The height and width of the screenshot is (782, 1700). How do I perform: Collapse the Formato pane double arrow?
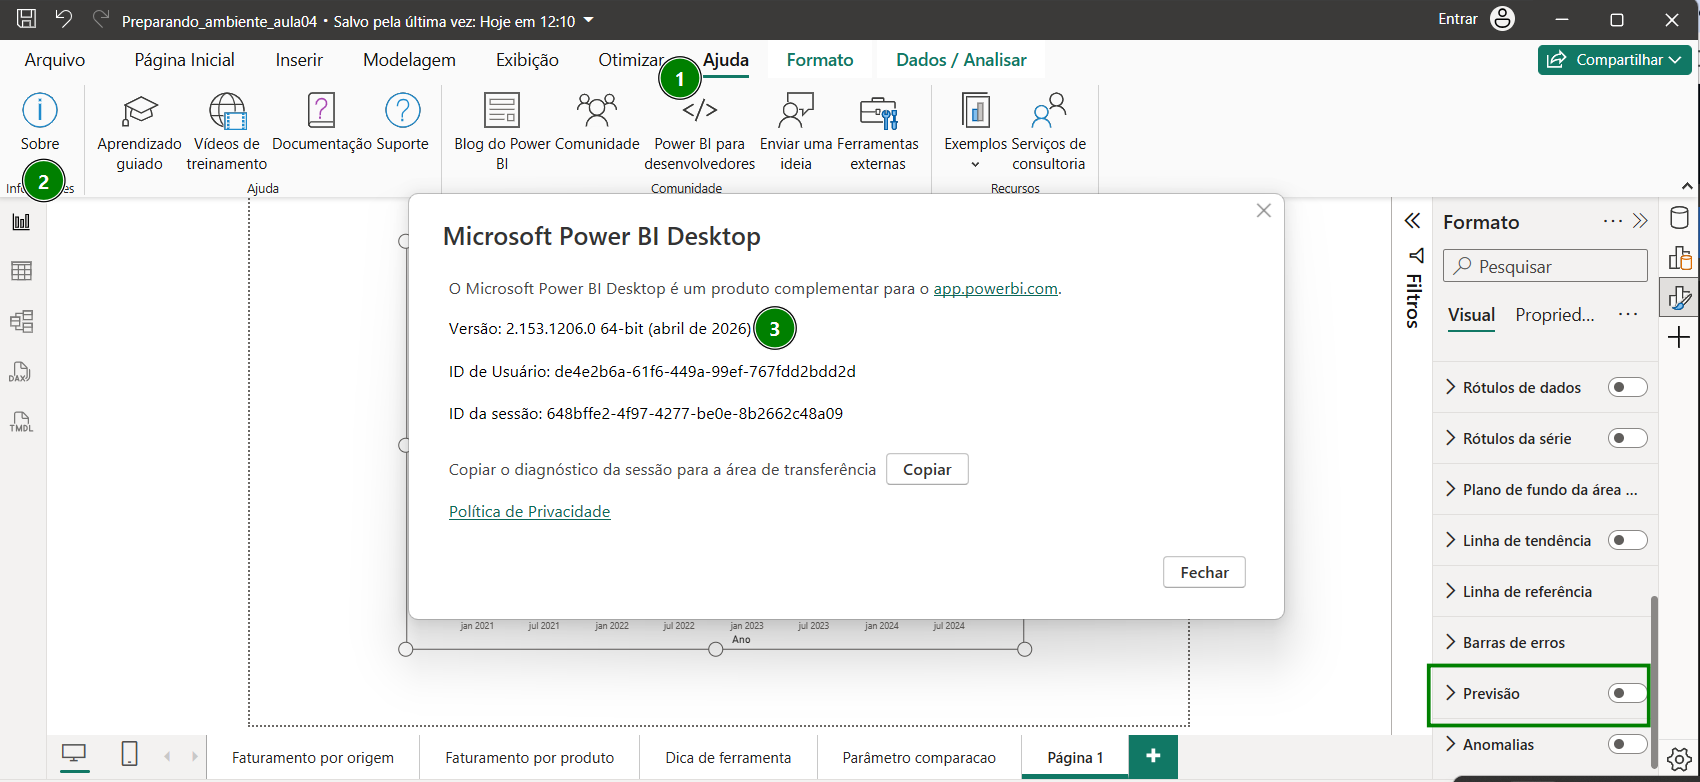[1640, 221]
